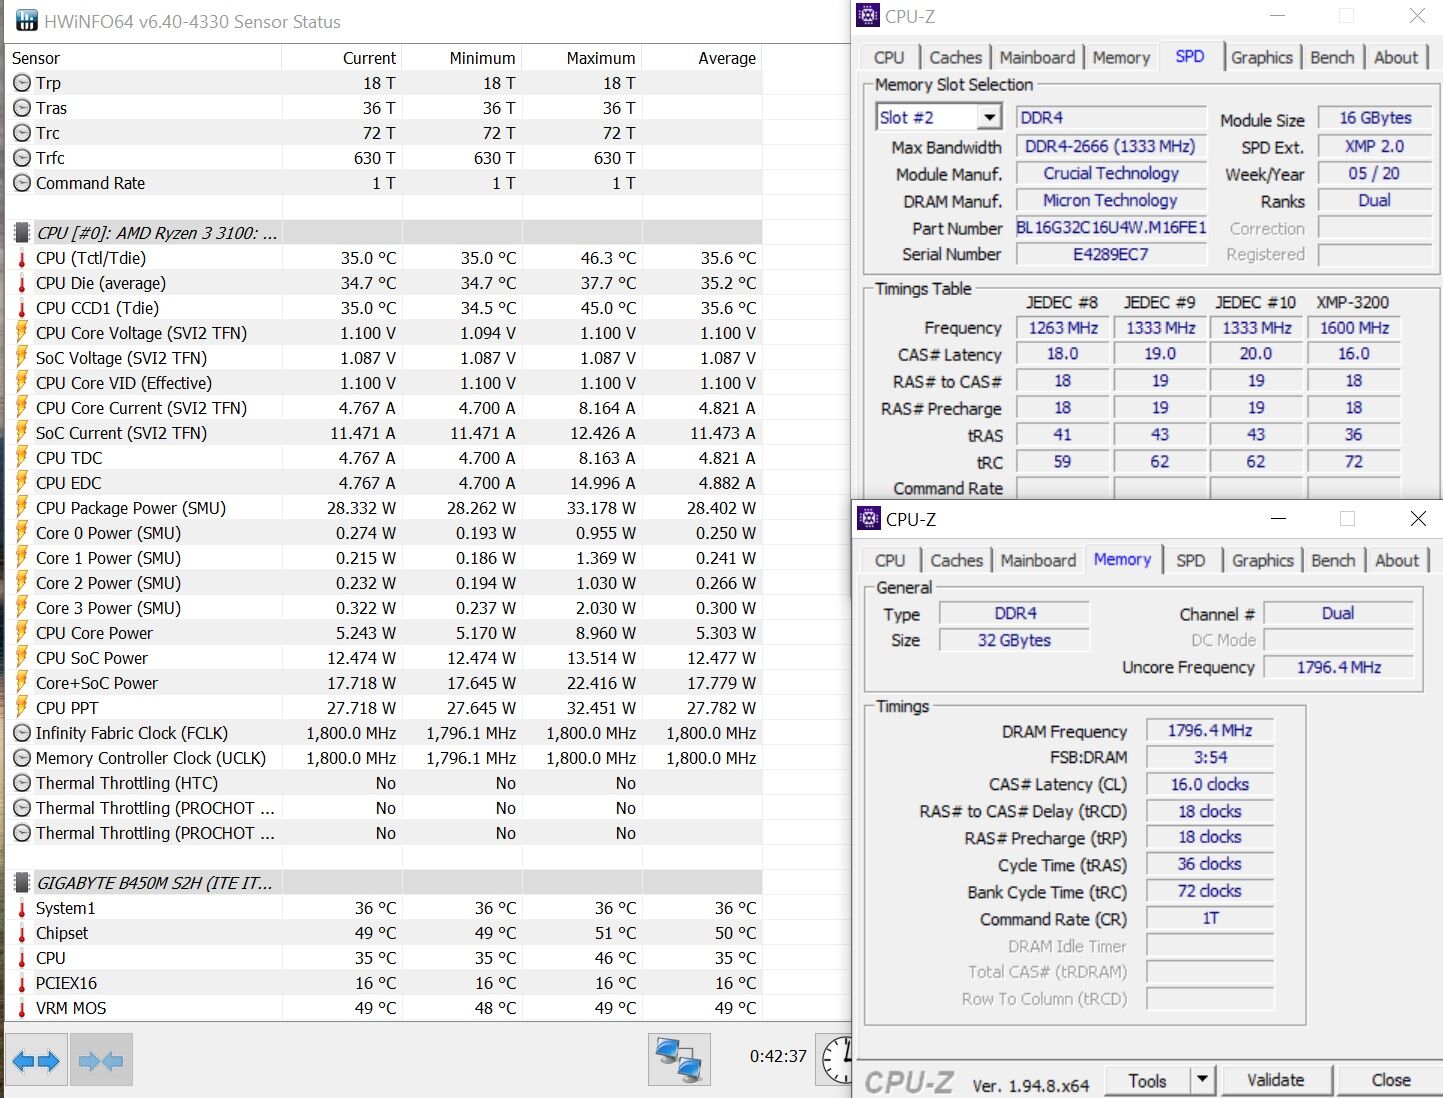Click the Sensor column header in HWiNFO
The height and width of the screenshot is (1098, 1443).
coord(143,58)
